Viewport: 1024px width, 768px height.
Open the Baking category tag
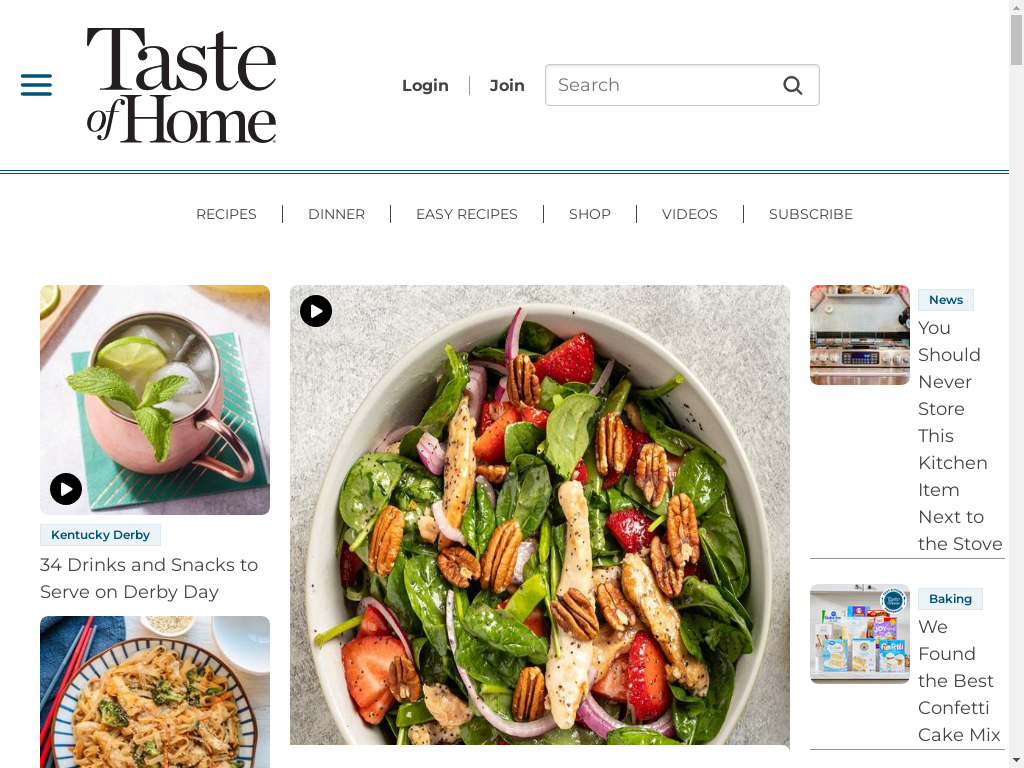coord(950,599)
